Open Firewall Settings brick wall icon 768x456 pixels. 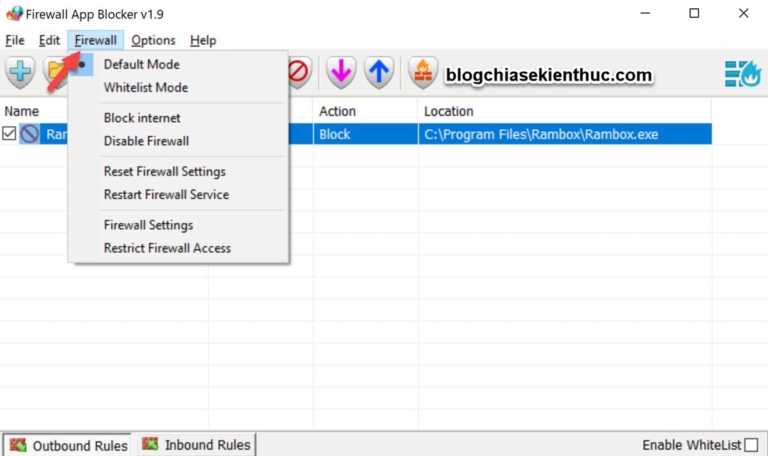click(x=423, y=73)
